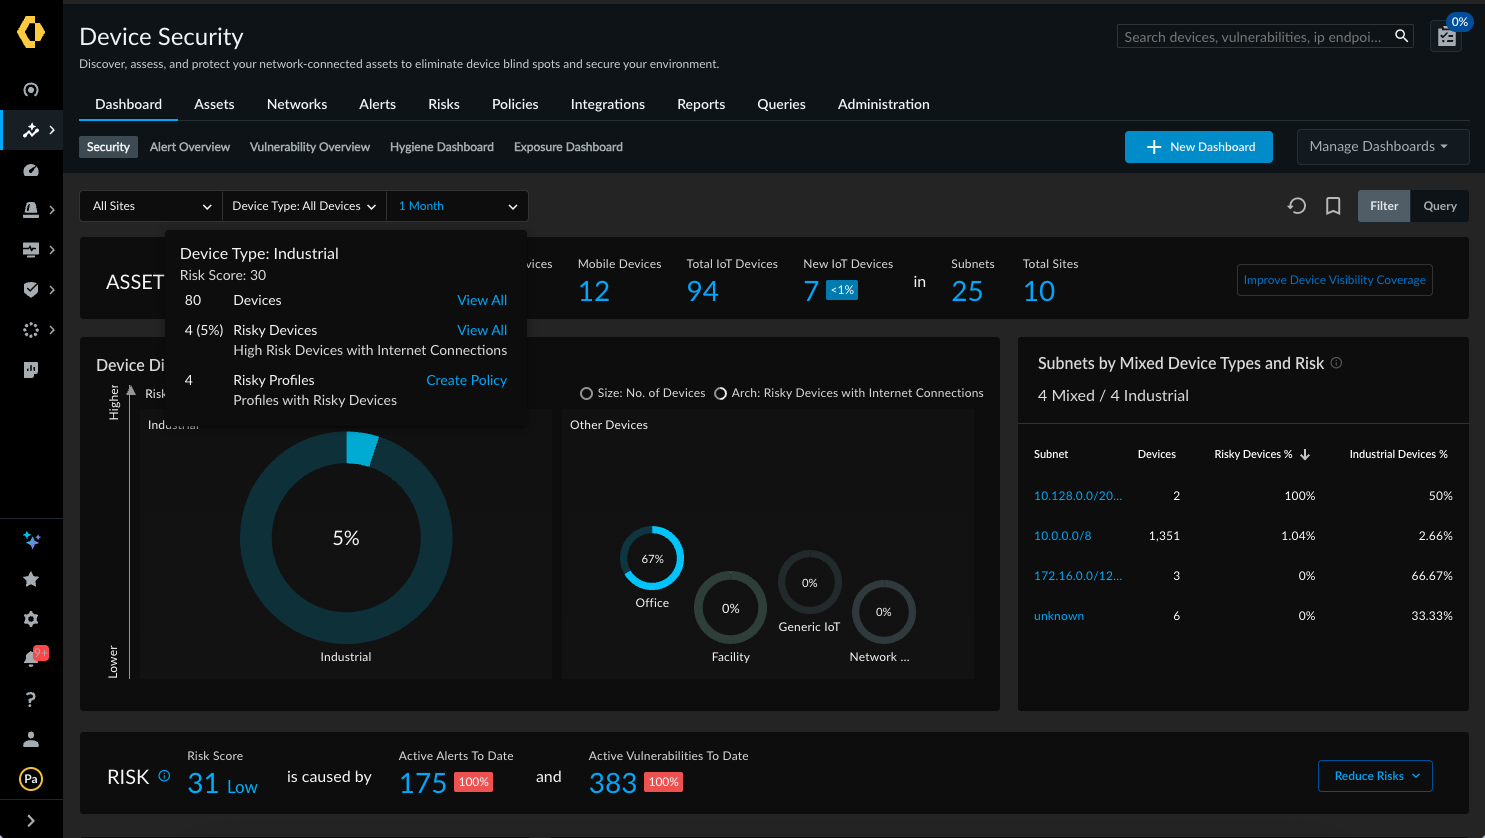Bookmark the current view with the bookmark icon

pos(1333,205)
